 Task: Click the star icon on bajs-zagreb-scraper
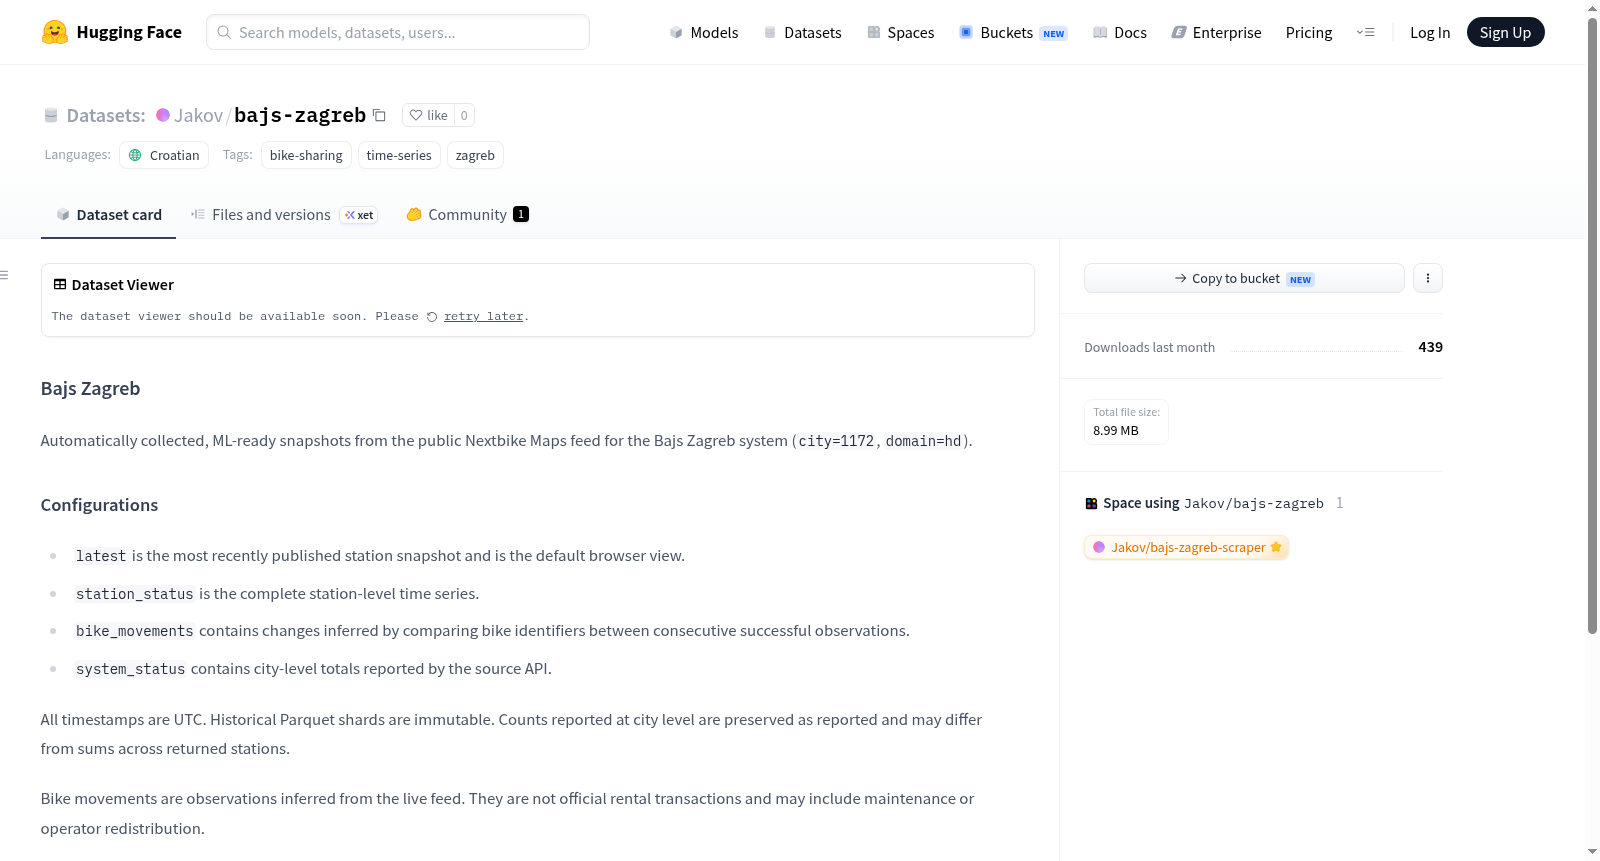coord(1276,547)
